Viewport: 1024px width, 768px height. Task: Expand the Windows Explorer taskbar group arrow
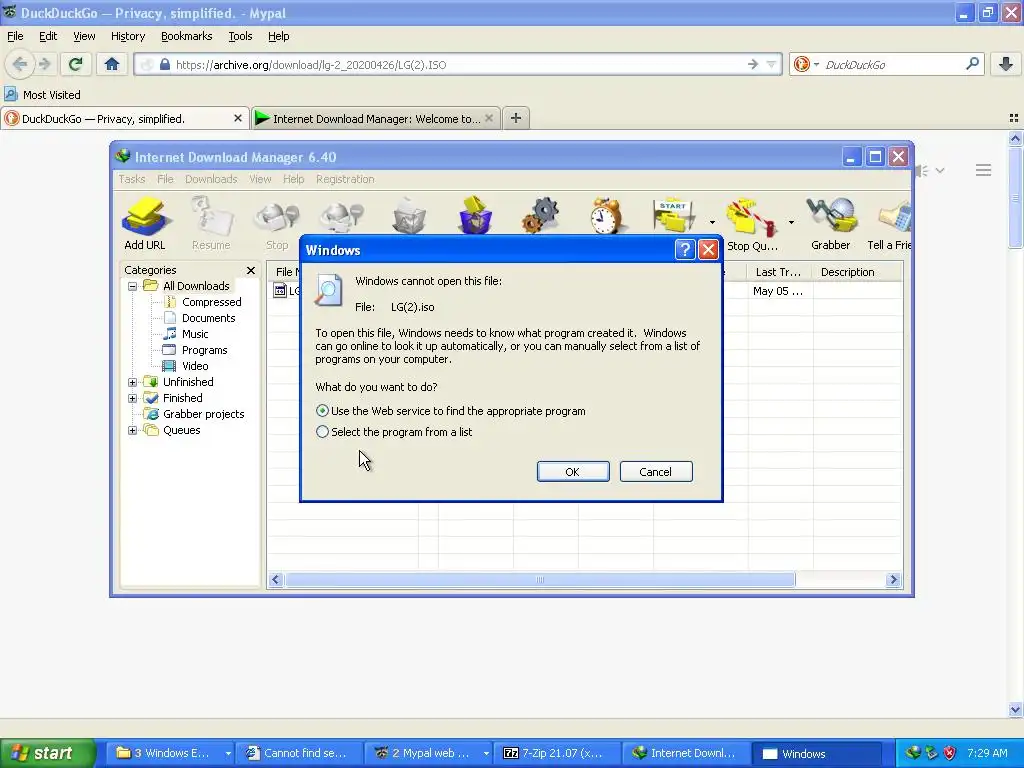228,754
